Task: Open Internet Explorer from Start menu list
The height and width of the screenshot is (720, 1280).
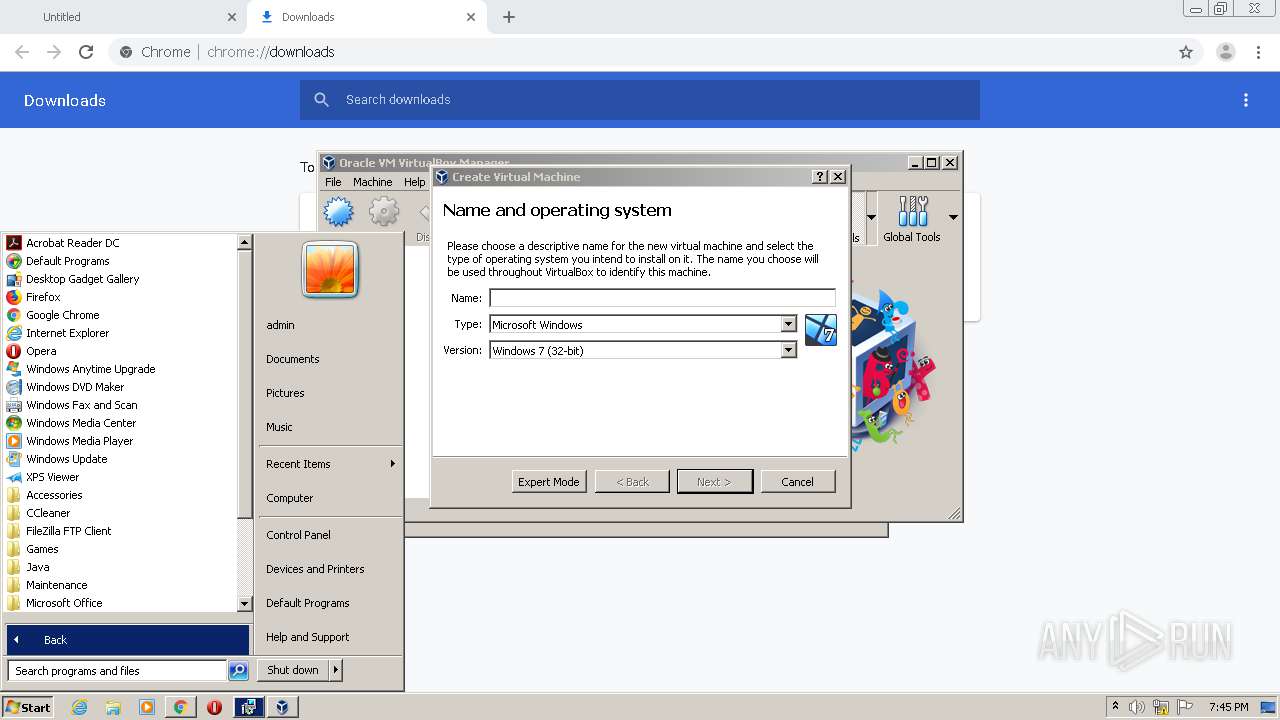Action: (x=67, y=333)
